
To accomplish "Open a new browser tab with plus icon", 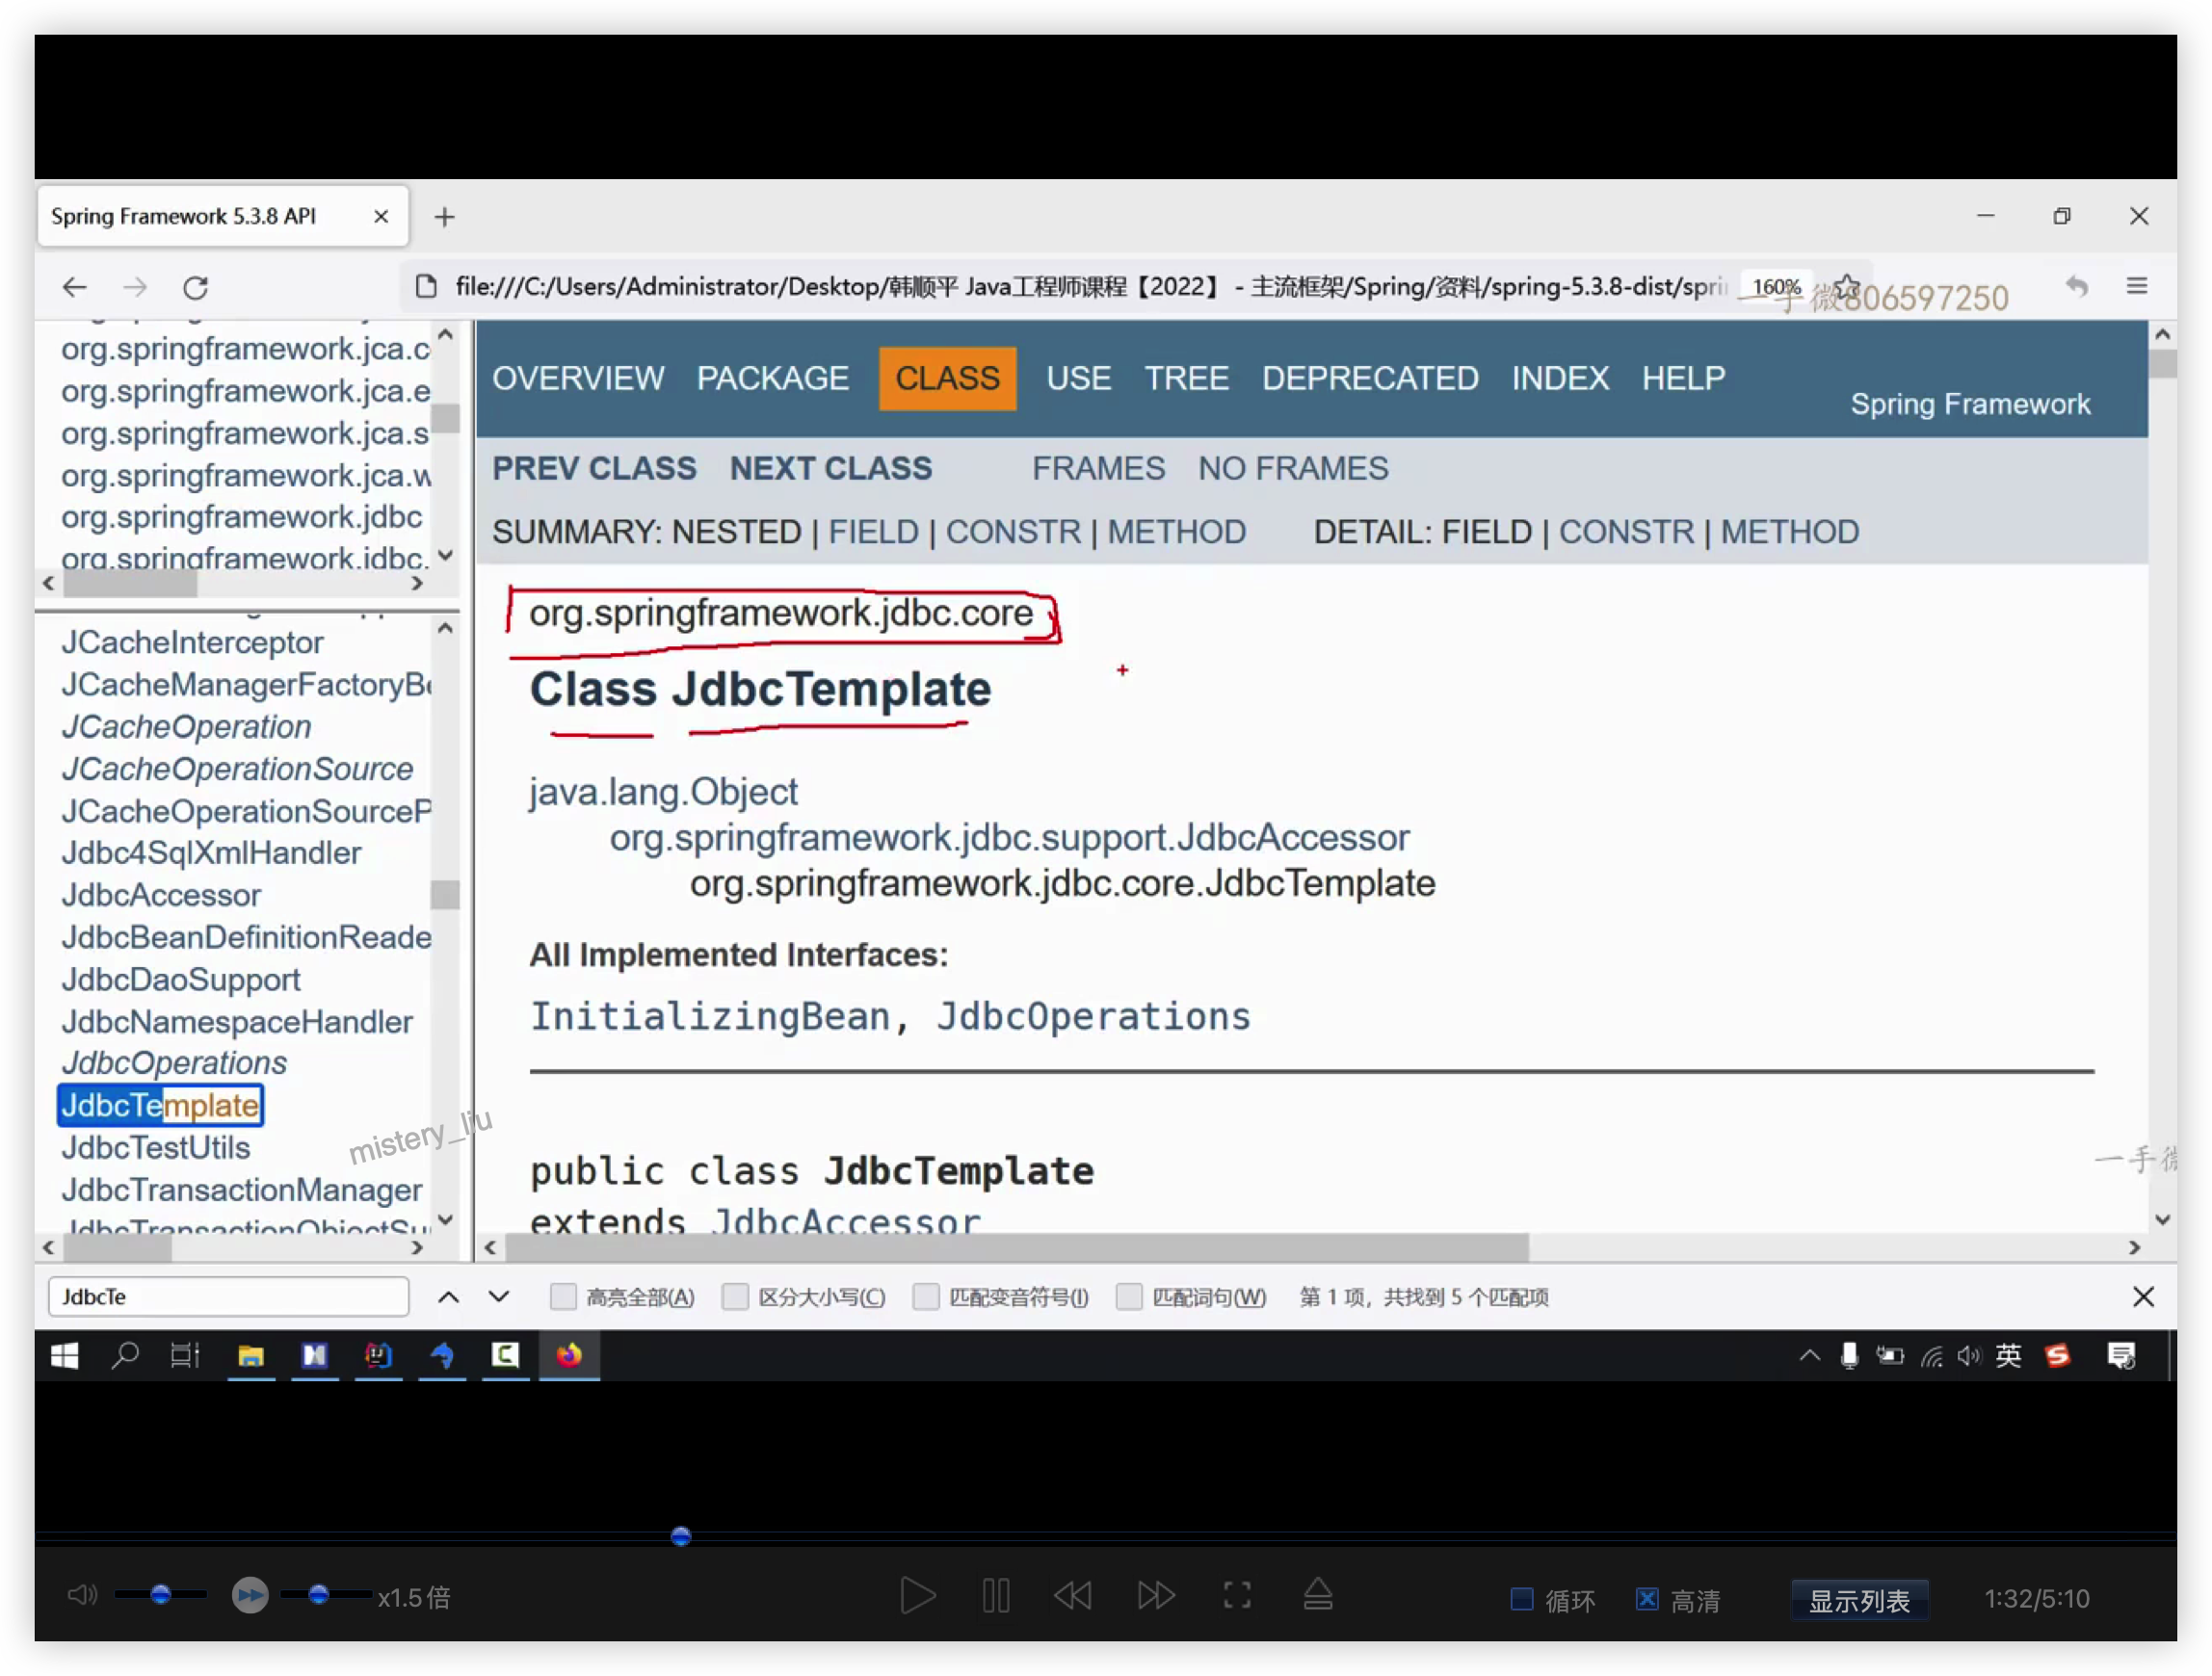I will (445, 217).
